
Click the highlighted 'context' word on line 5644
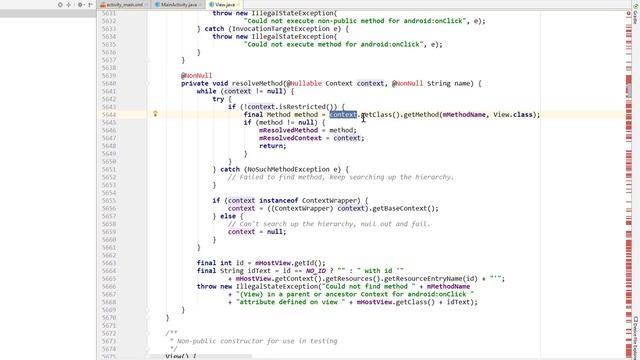pos(343,115)
